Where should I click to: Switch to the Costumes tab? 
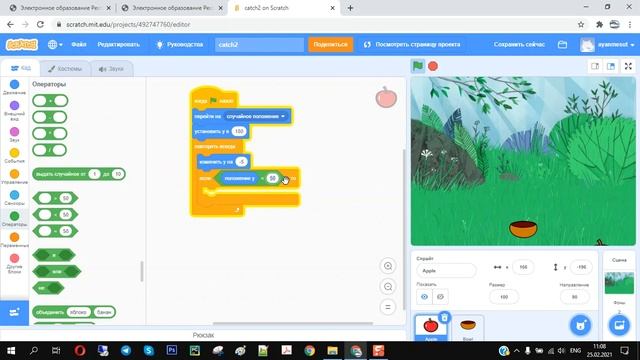[65, 69]
